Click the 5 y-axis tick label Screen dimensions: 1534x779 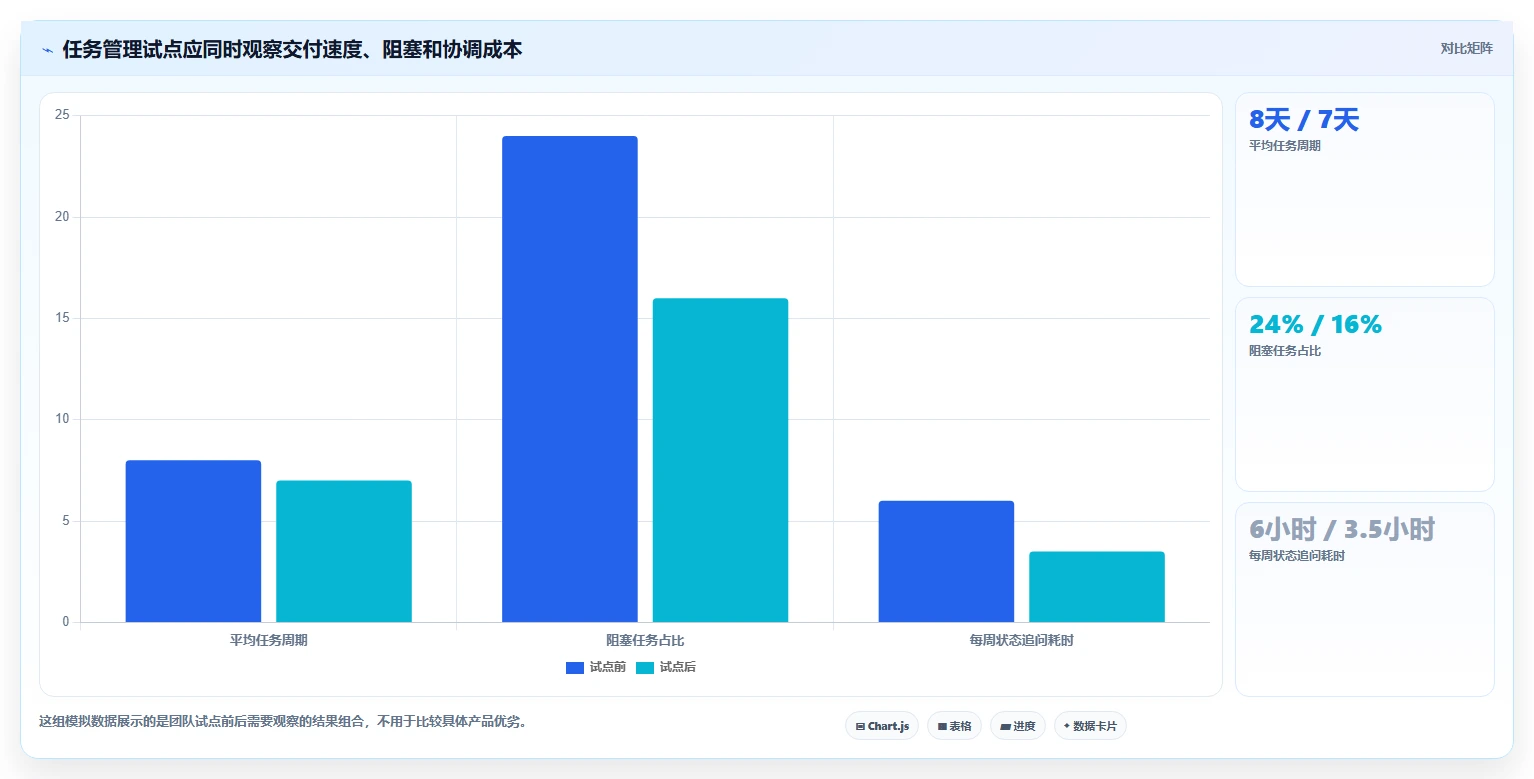(x=66, y=521)
